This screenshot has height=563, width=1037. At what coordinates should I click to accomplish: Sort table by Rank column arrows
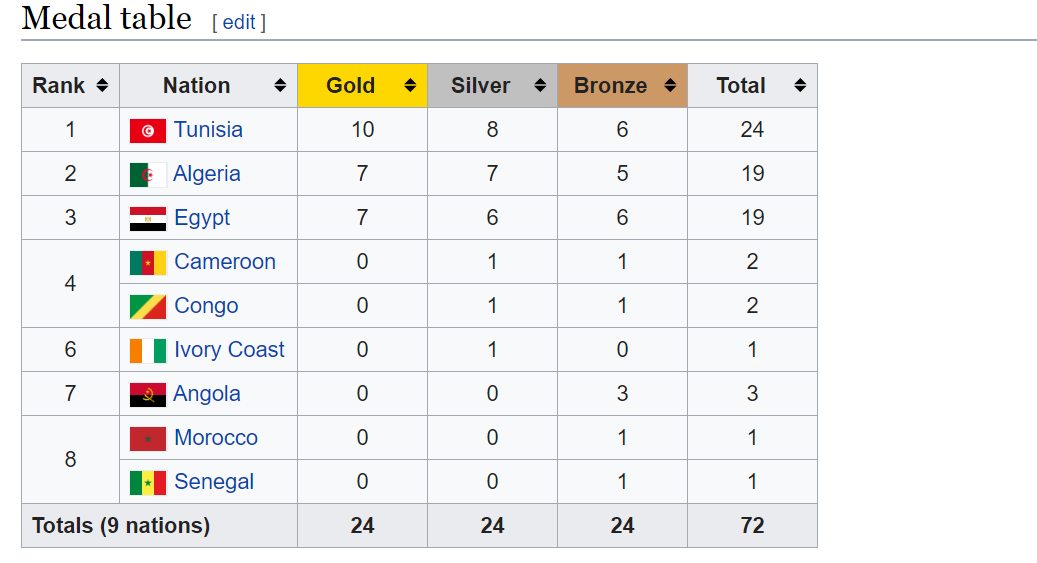point(101,86)
